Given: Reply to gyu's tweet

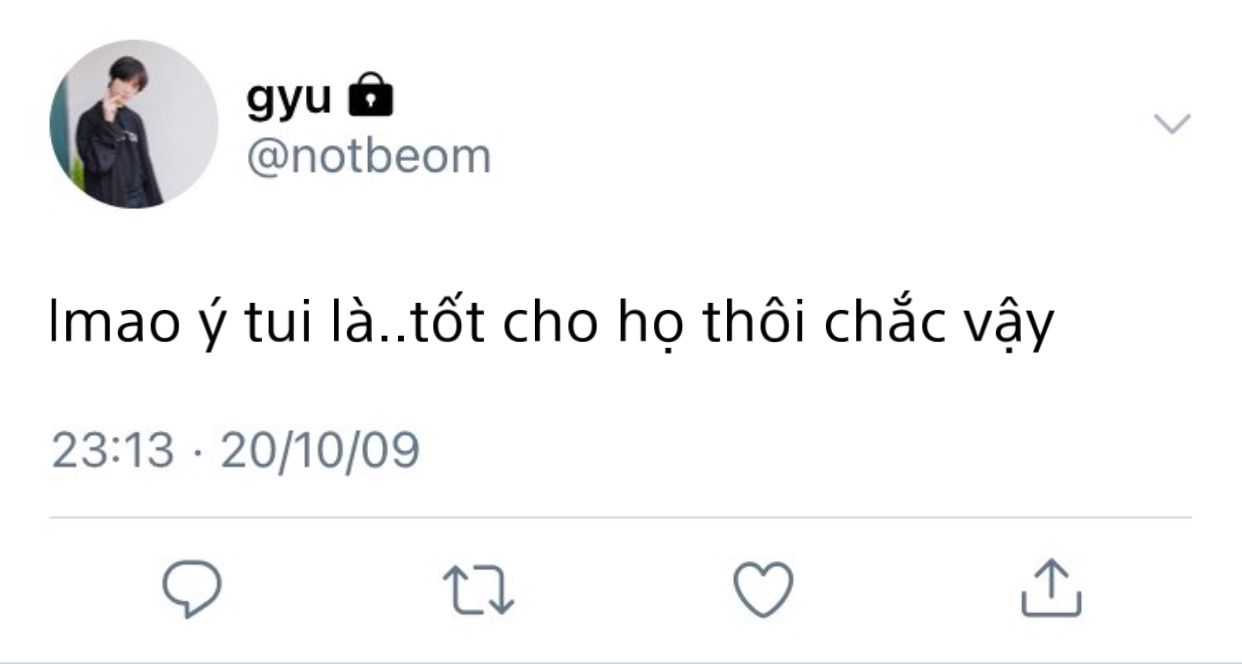Looking at the screenshot, I should (191, 587).
